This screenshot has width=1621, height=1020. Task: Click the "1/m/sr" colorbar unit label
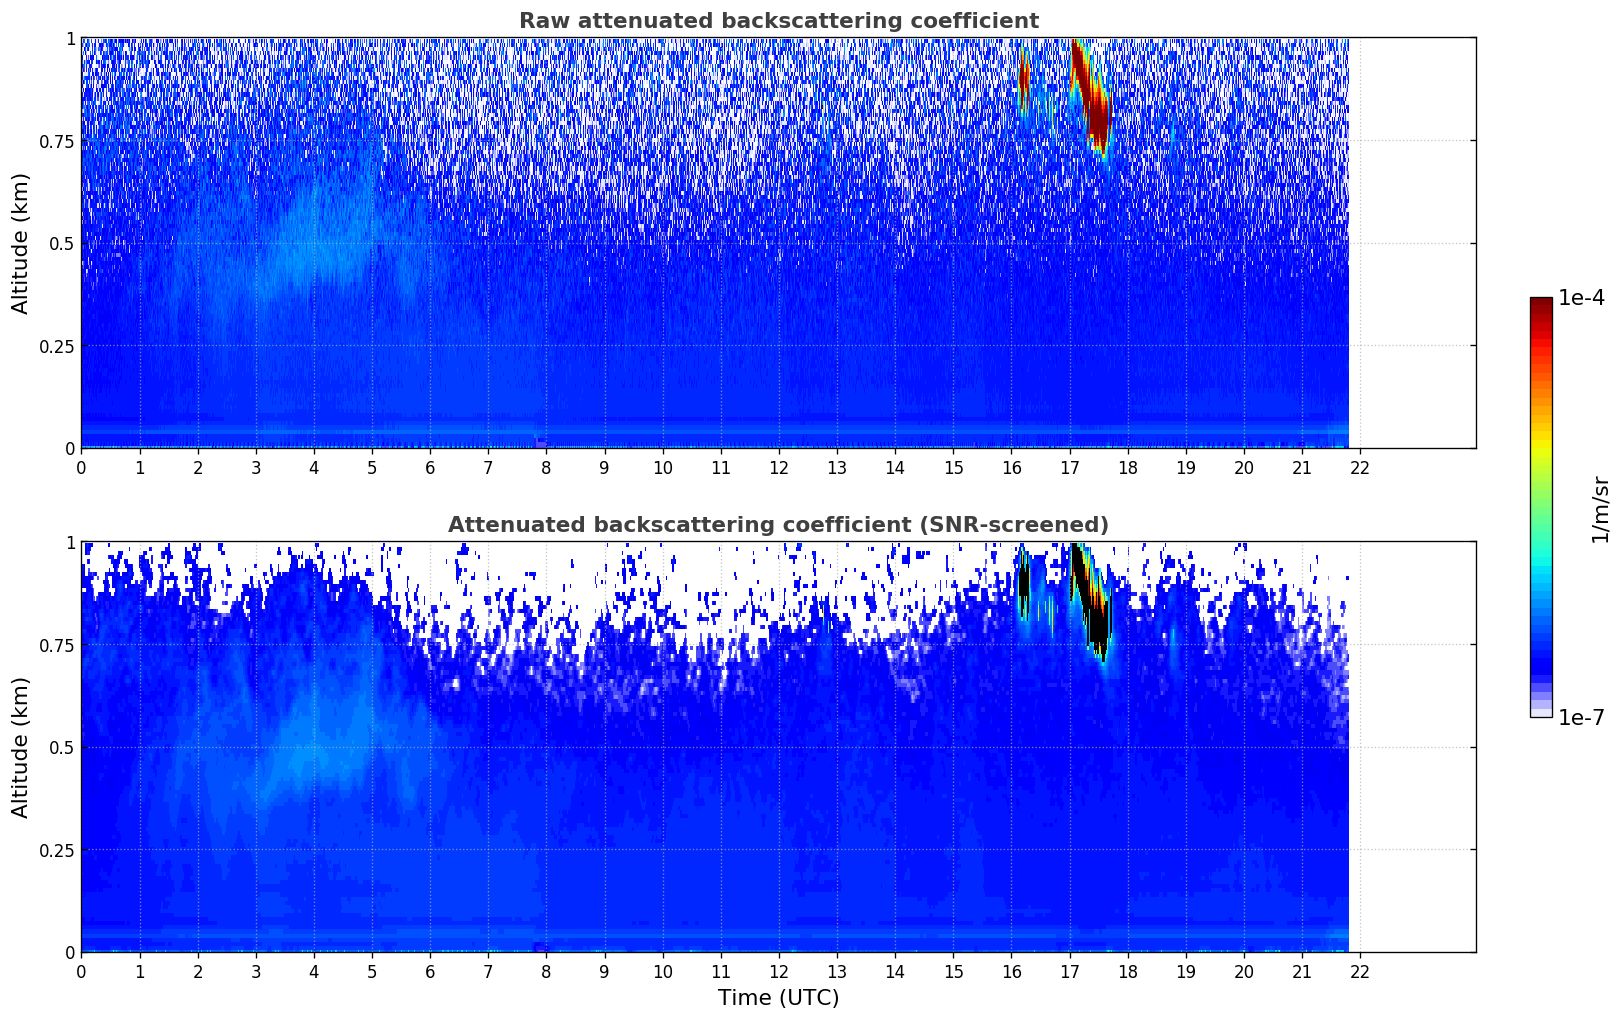1600,509
